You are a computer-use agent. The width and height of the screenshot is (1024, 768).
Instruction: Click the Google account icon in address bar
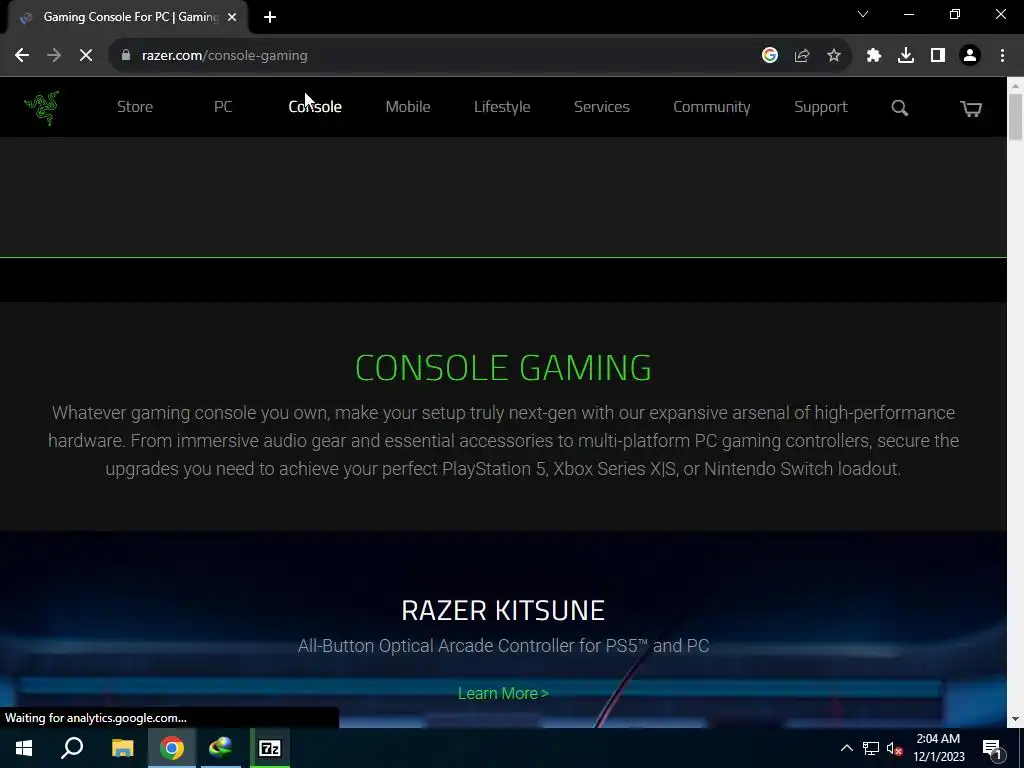pos(769,56)
